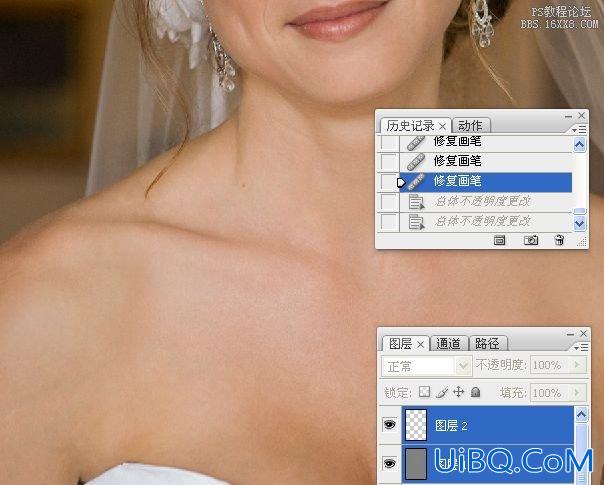
Task: Open the History panel options menu
Action: [579, 130]
